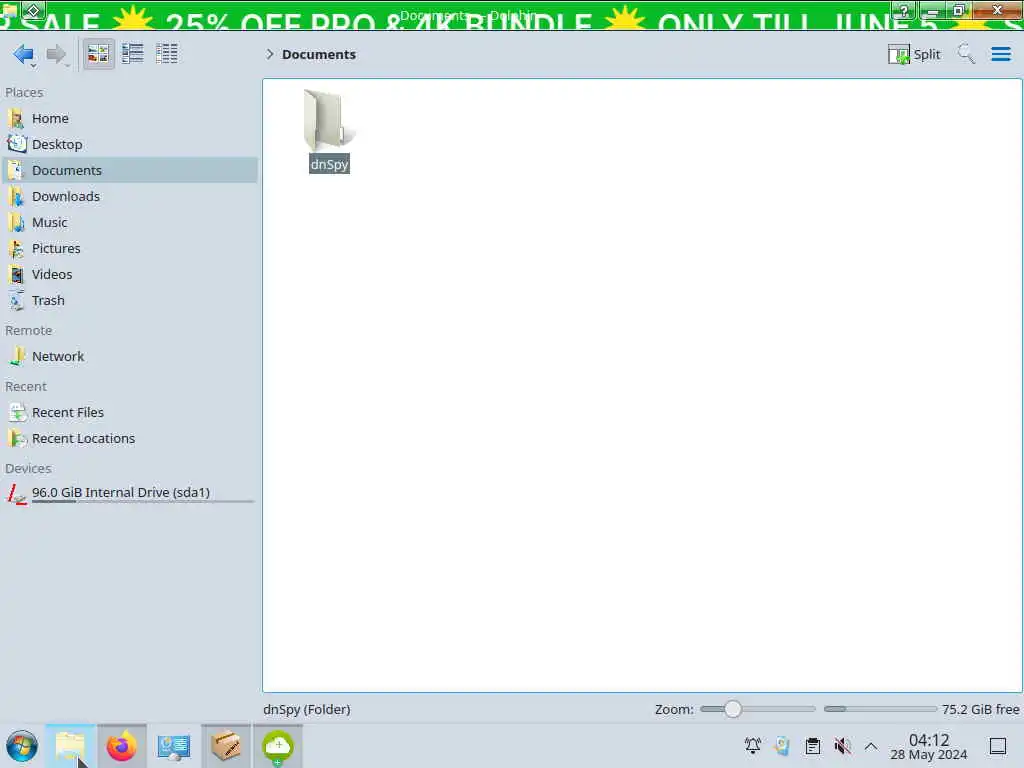1024x768 pixels.
Task: Click the Pictures folder icon in sidebar
Action: pyautogui.click(x=16, y=249)
